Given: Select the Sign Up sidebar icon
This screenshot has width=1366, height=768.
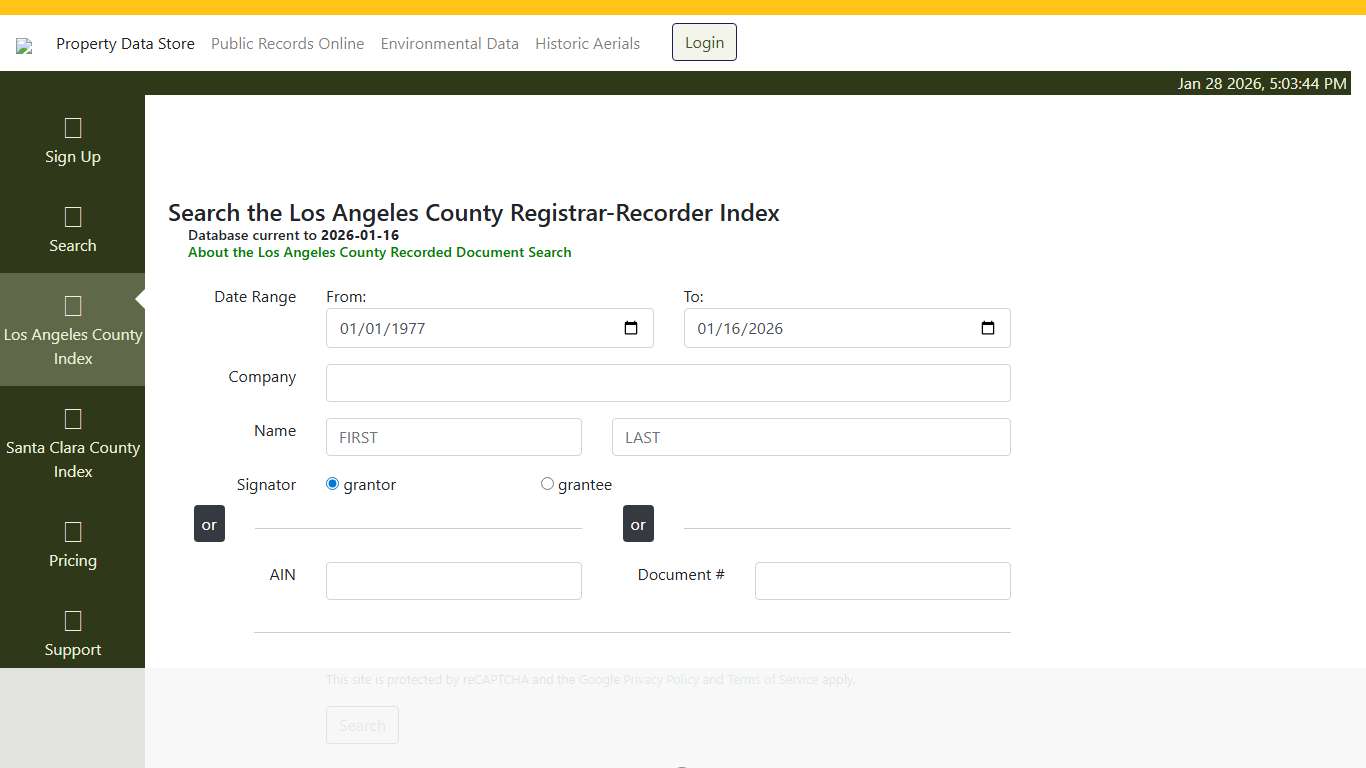Looking at the screenshot, I should (x=72, y=128).
